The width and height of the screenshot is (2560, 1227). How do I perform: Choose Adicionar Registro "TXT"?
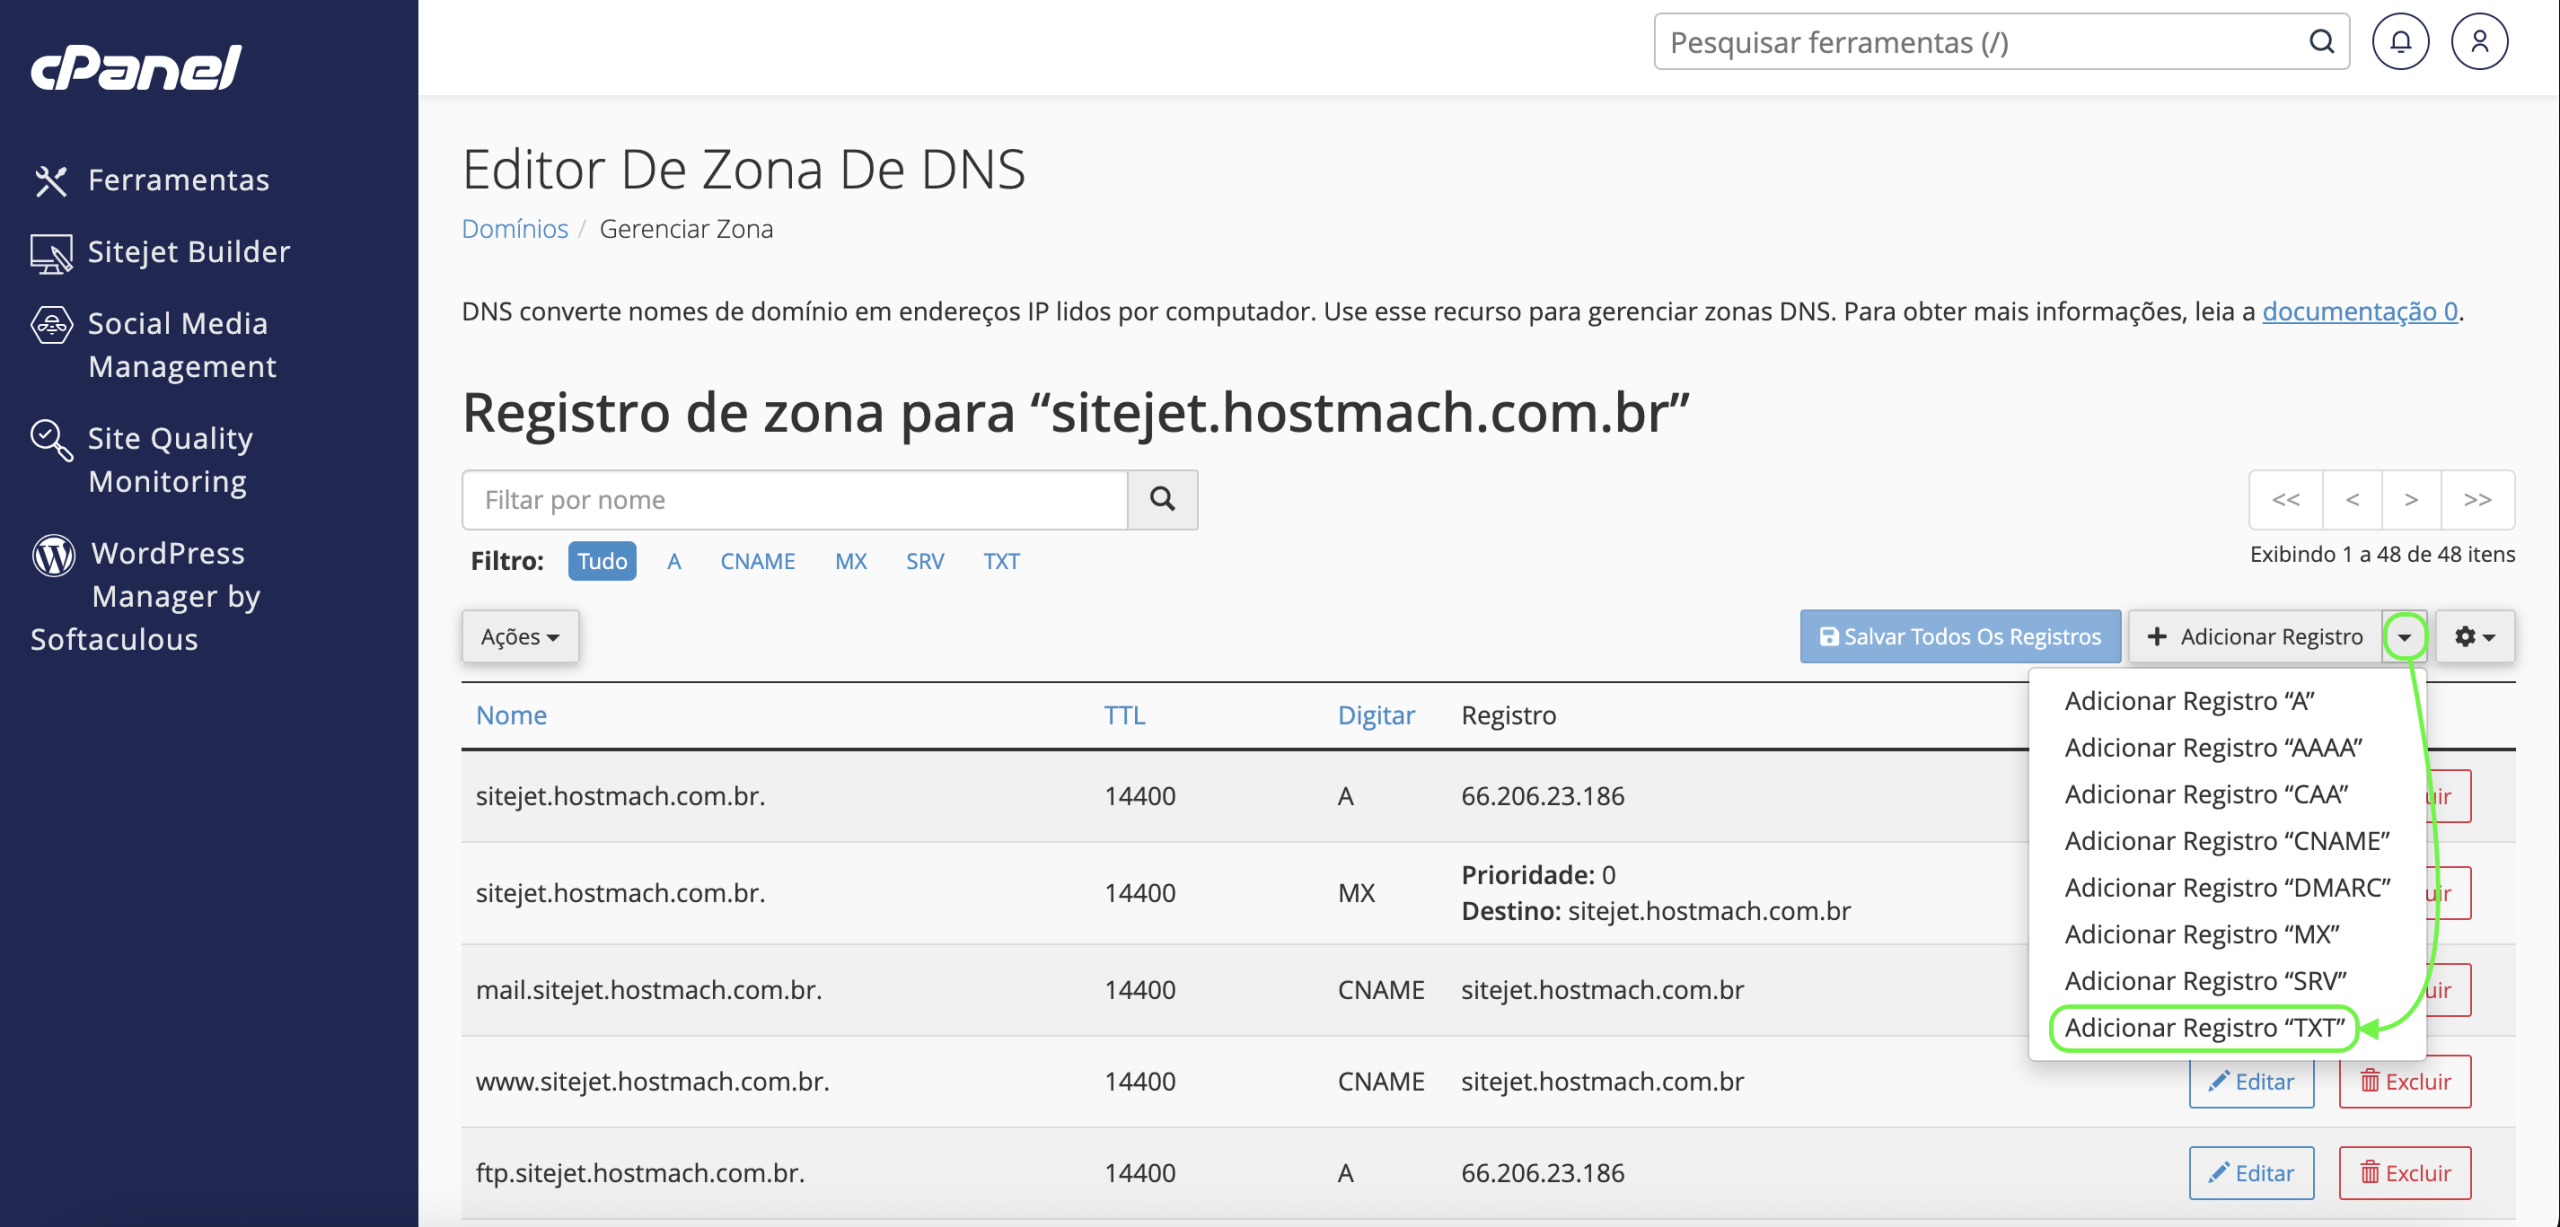(x=2204, y=1028)
